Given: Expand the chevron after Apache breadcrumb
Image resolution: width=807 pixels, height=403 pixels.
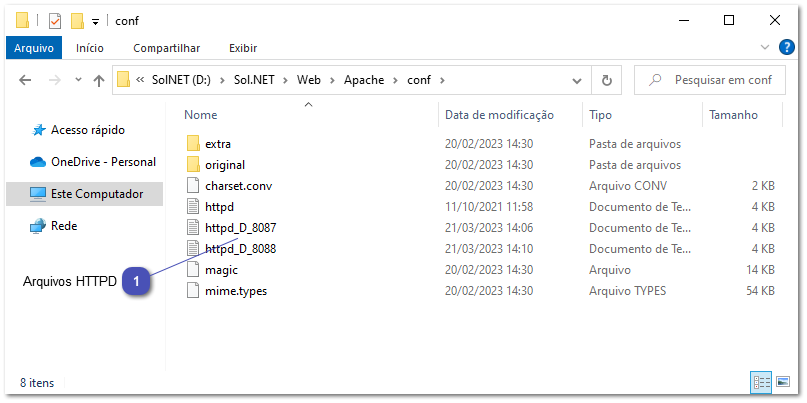Looking at the screenshot, I should coord(395,80).
